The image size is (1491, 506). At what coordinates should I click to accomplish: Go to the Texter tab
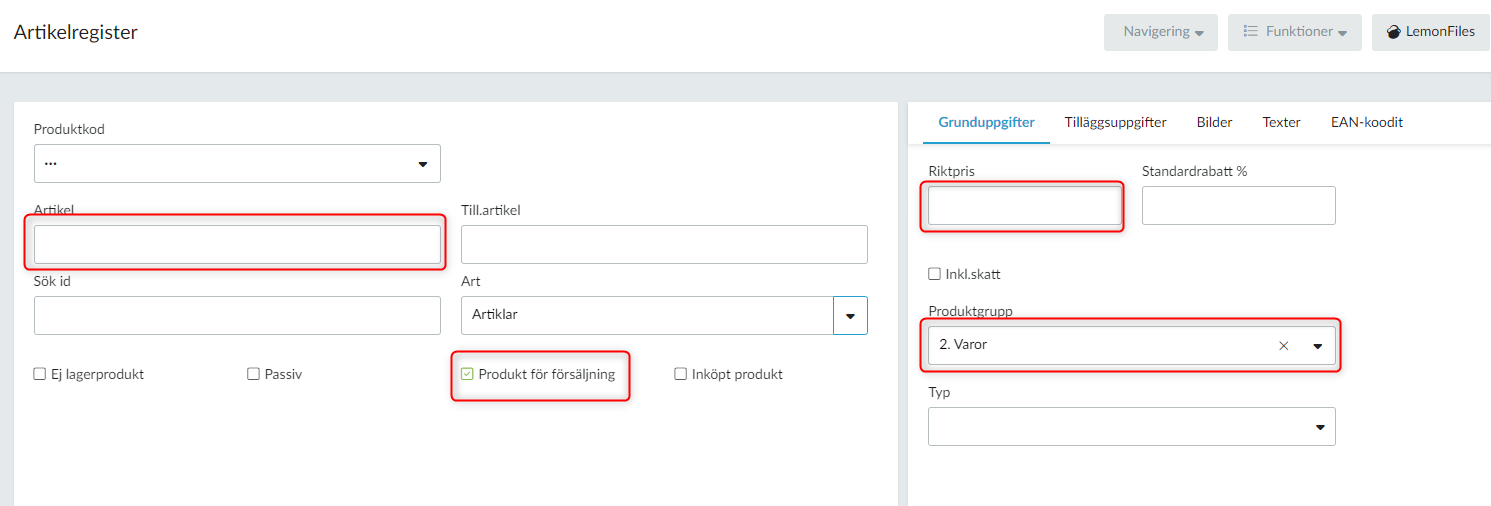(x=1281, y=122)
